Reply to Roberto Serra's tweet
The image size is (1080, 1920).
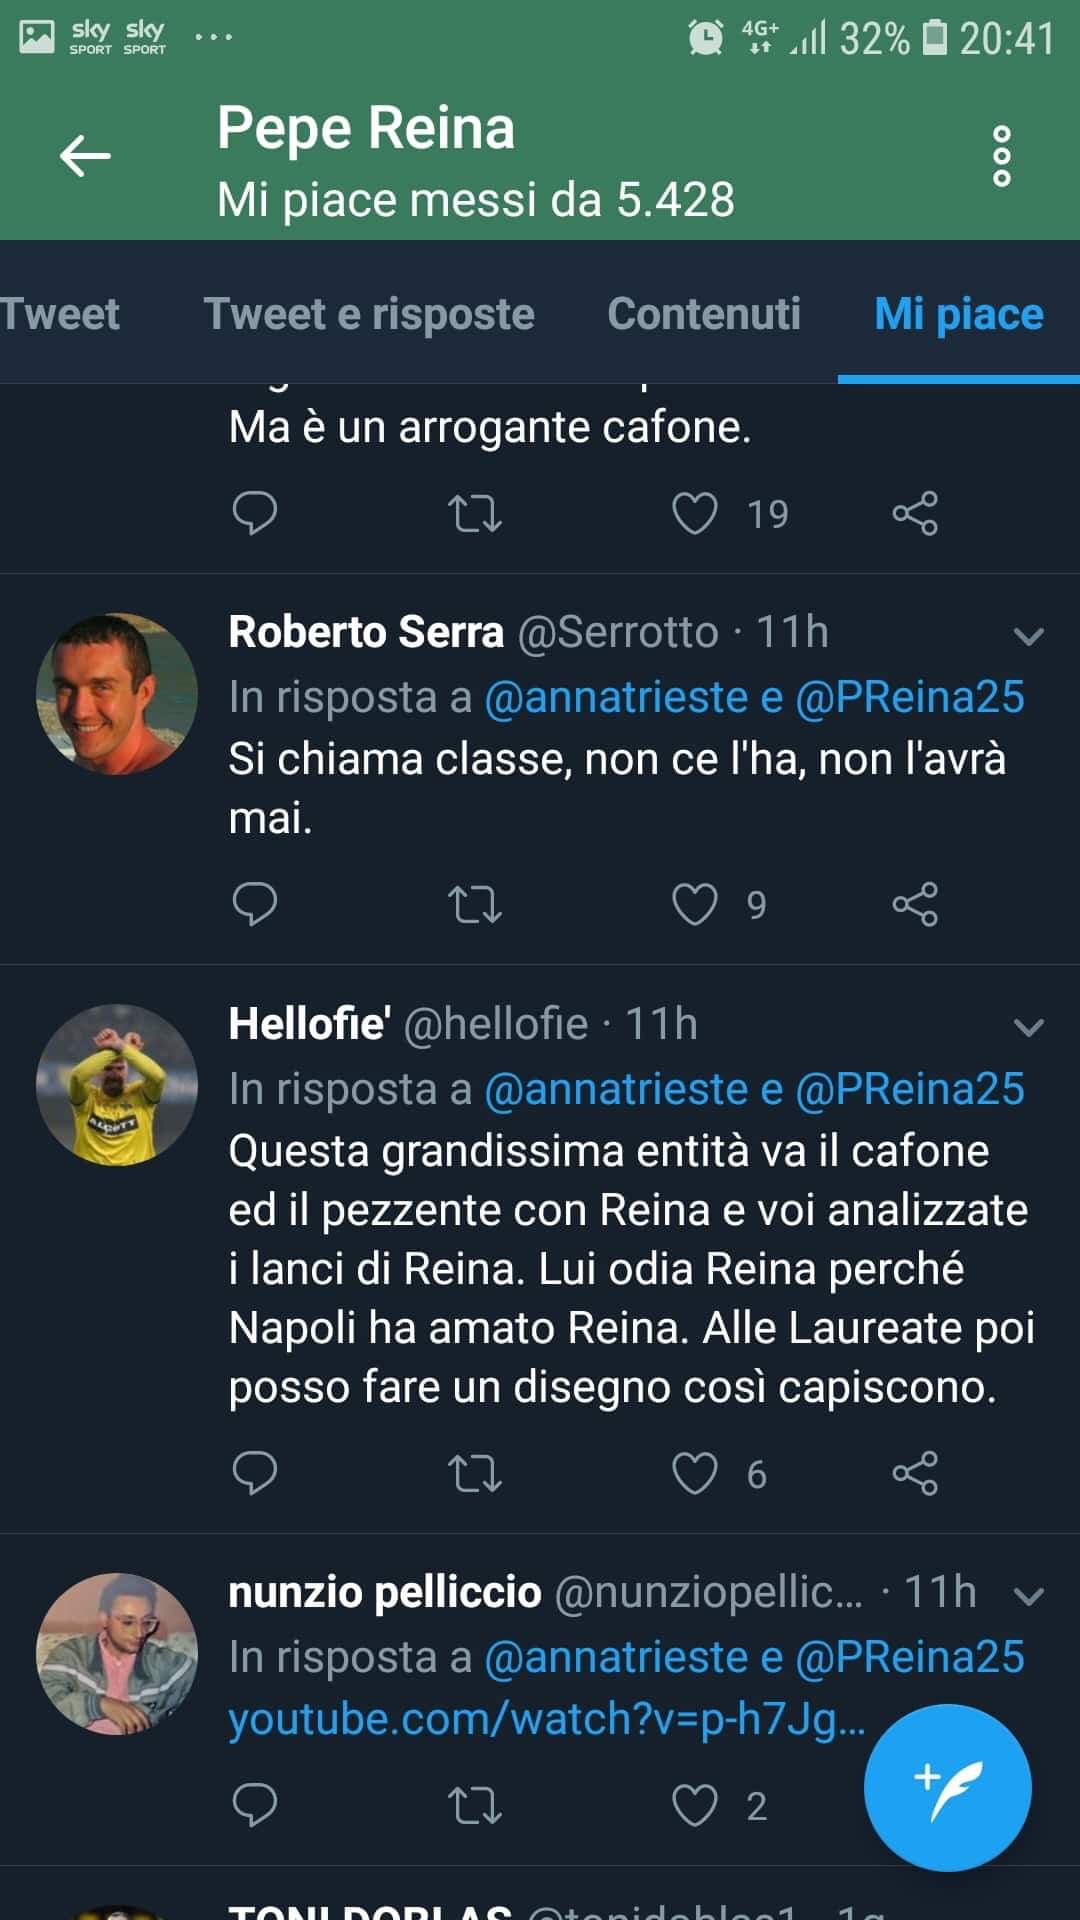[254, 904]
